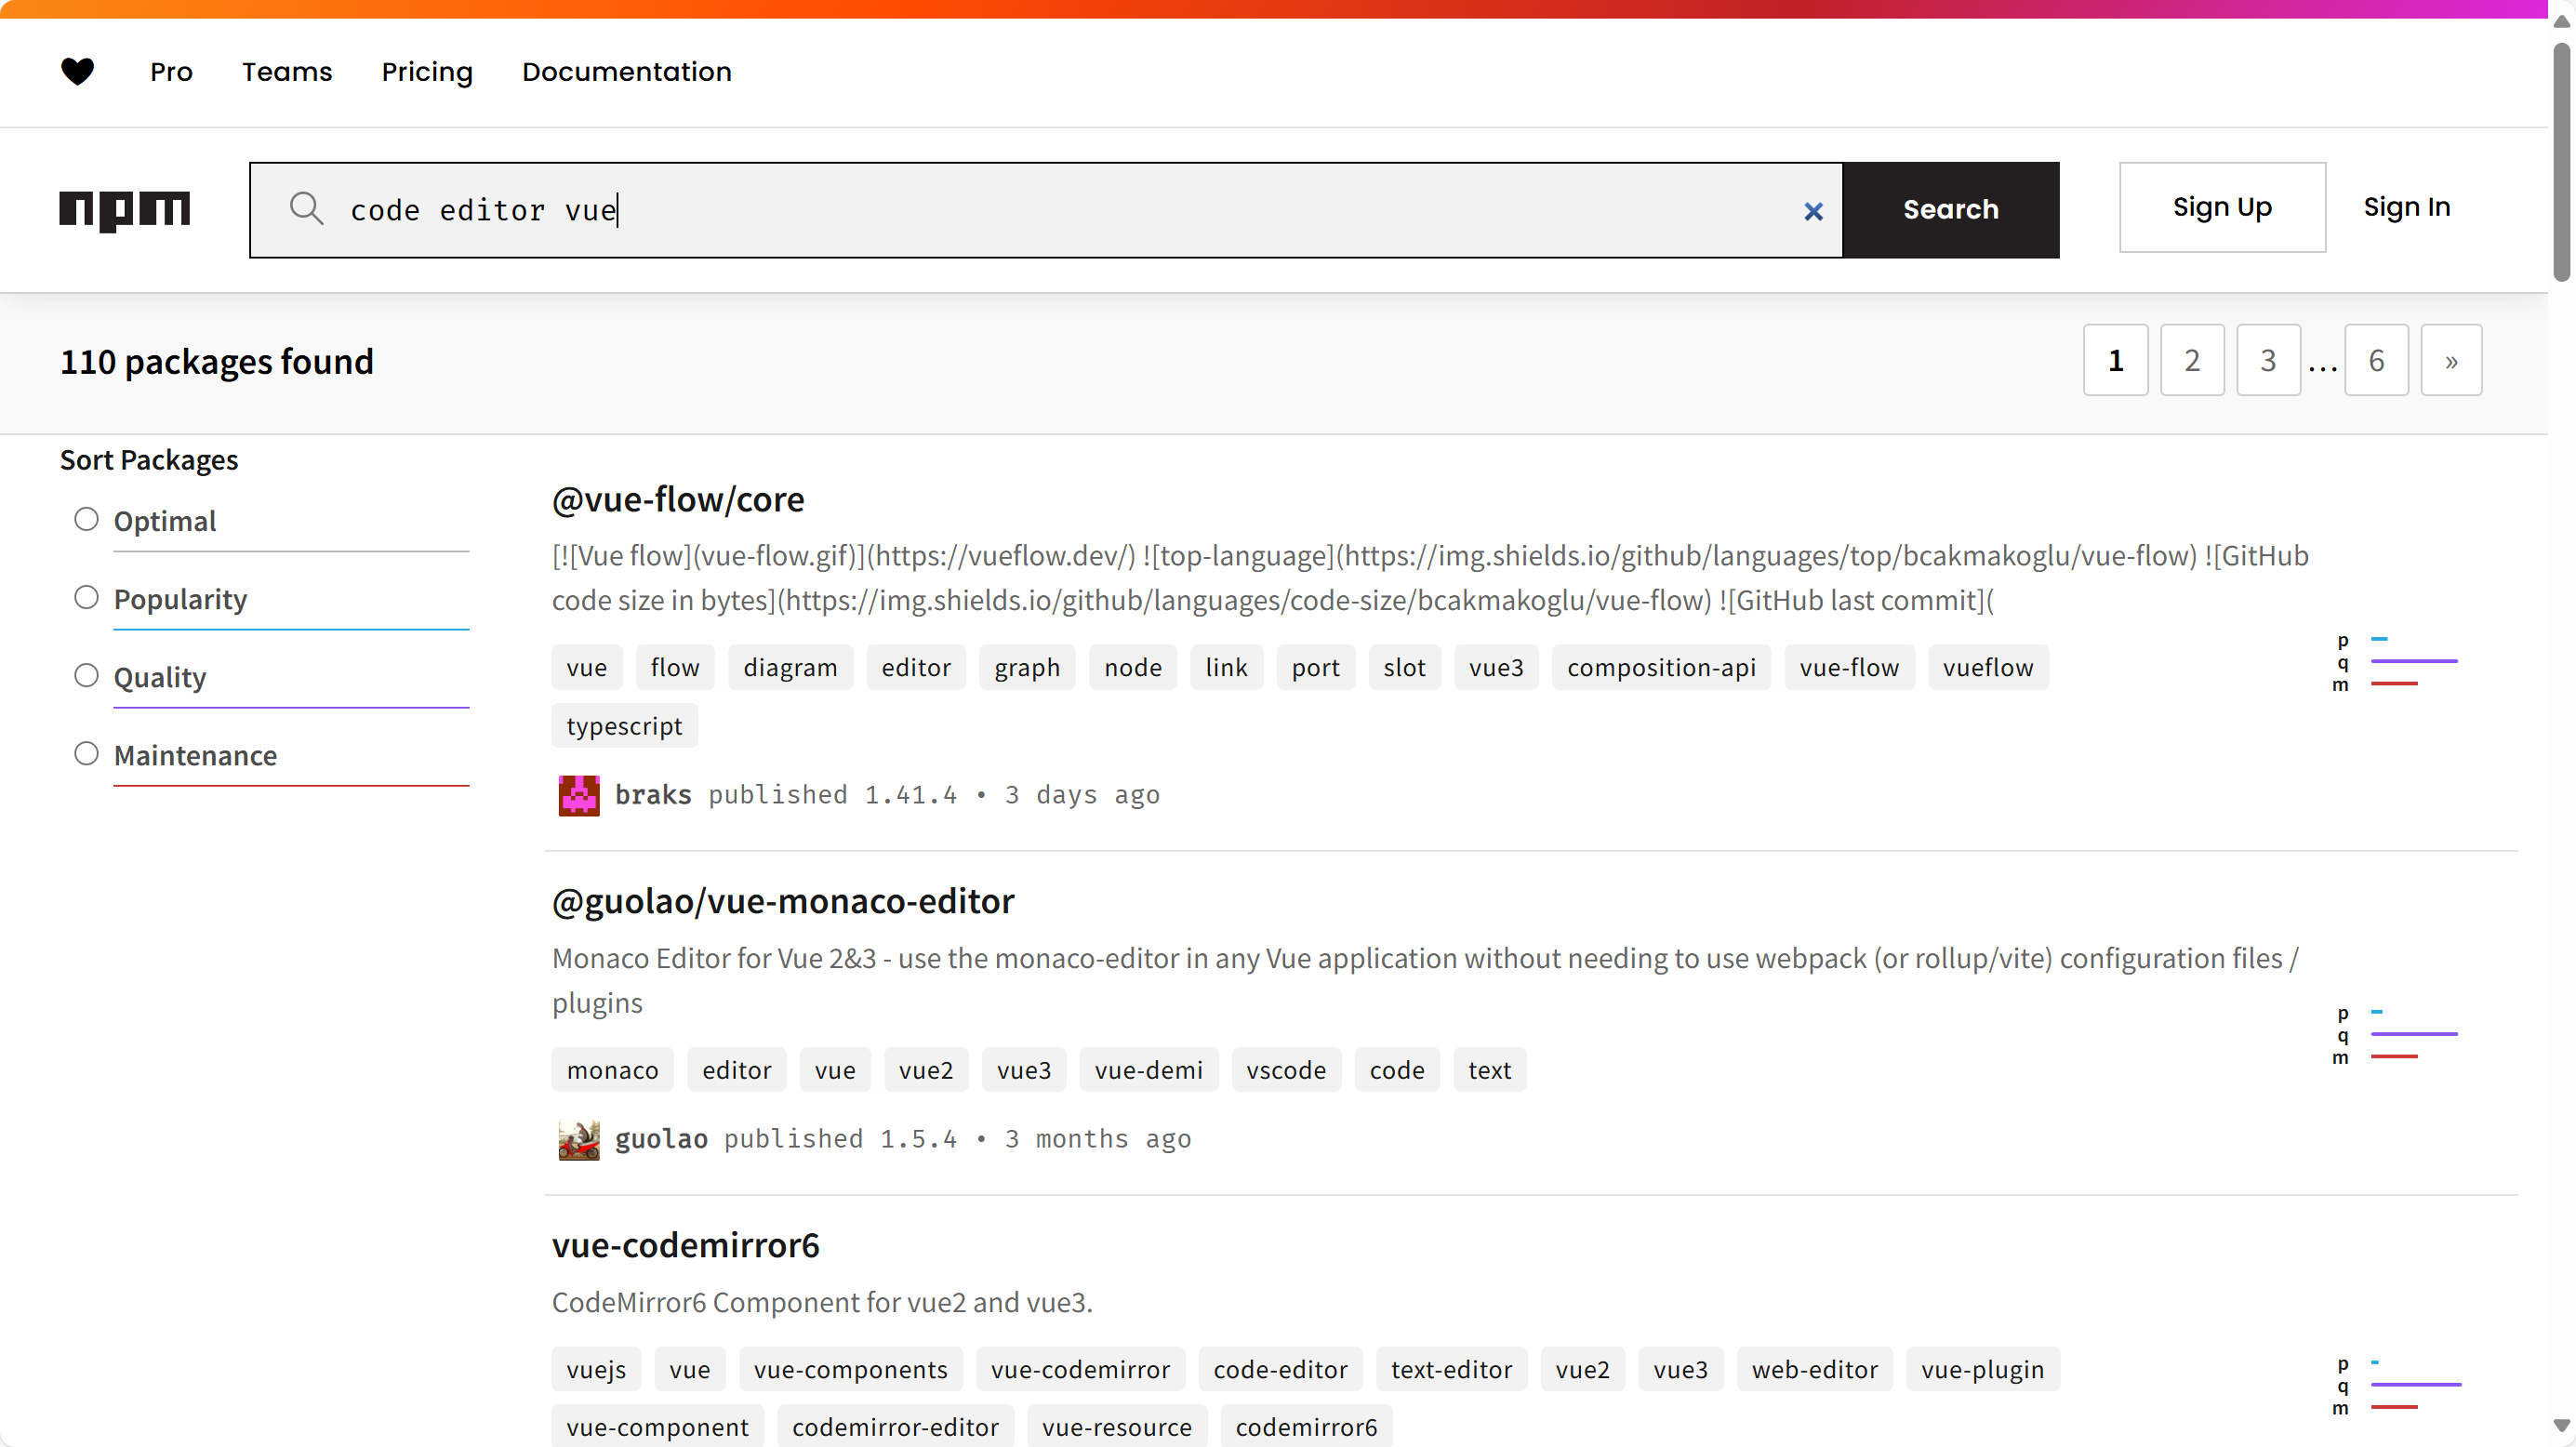The height and width of the screenshot is (1447, 2576).
Task: Click the text keyword tag
Action: (x=1489, y=1070)
